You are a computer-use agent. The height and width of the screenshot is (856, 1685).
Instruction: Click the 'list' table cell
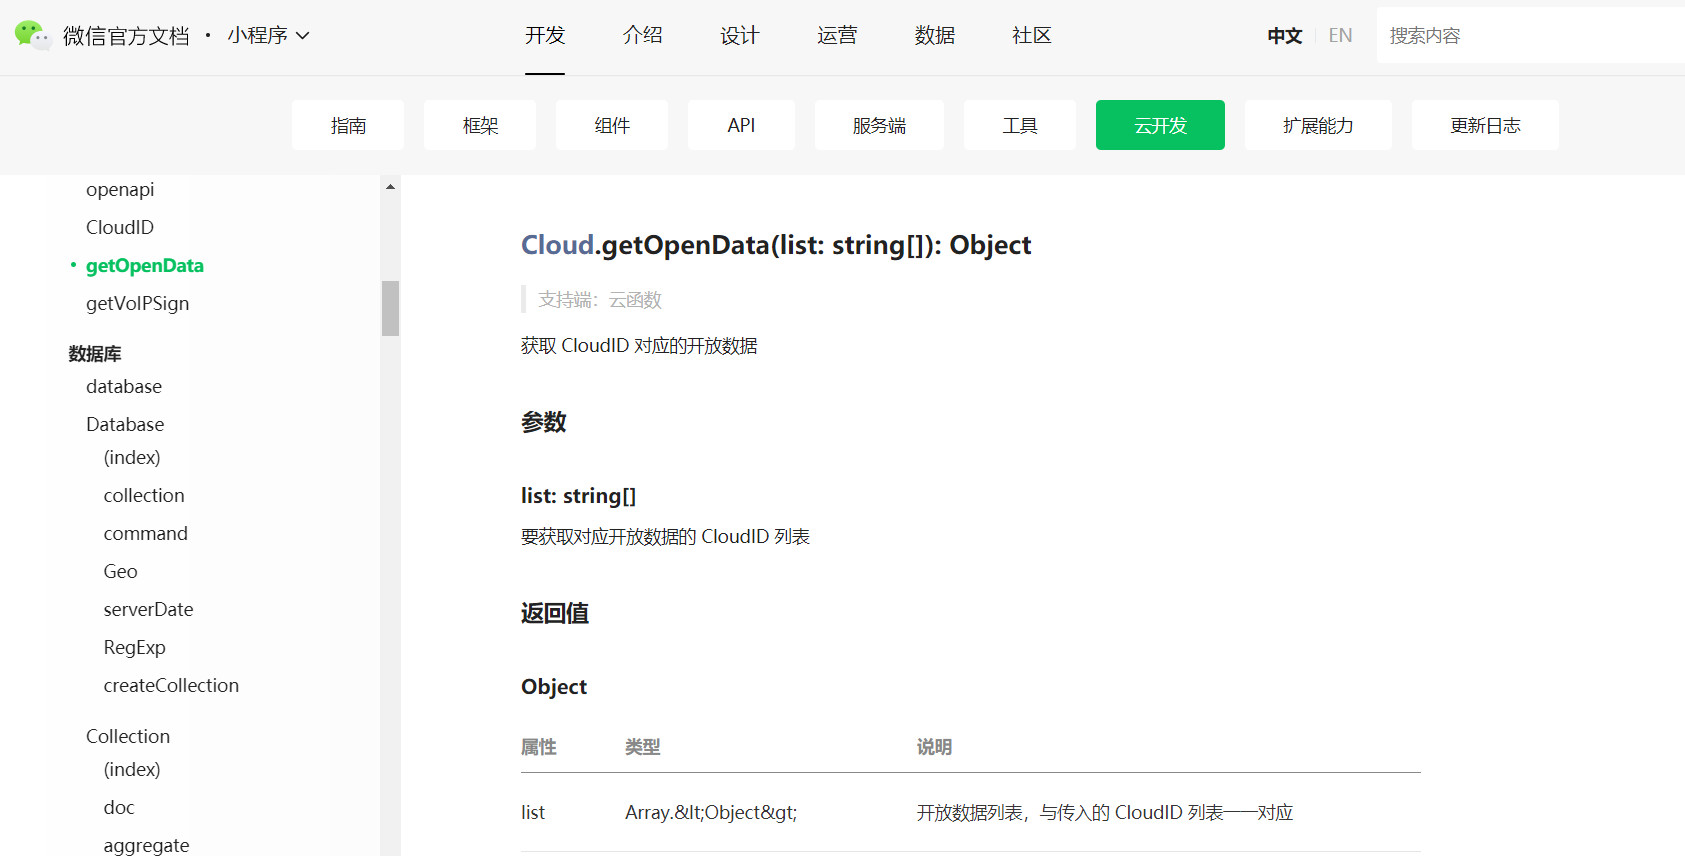coord(533,813)
